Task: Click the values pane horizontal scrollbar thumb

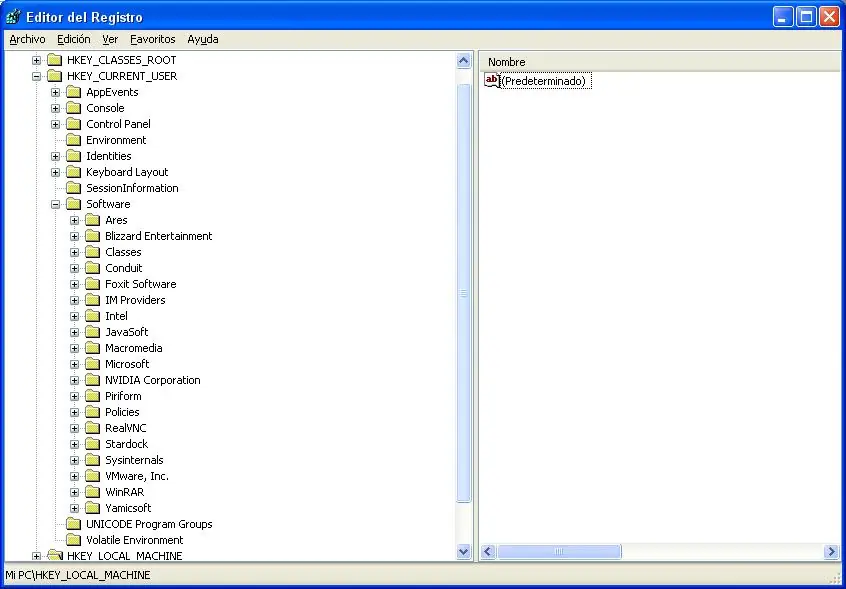Action: [559, 552]
